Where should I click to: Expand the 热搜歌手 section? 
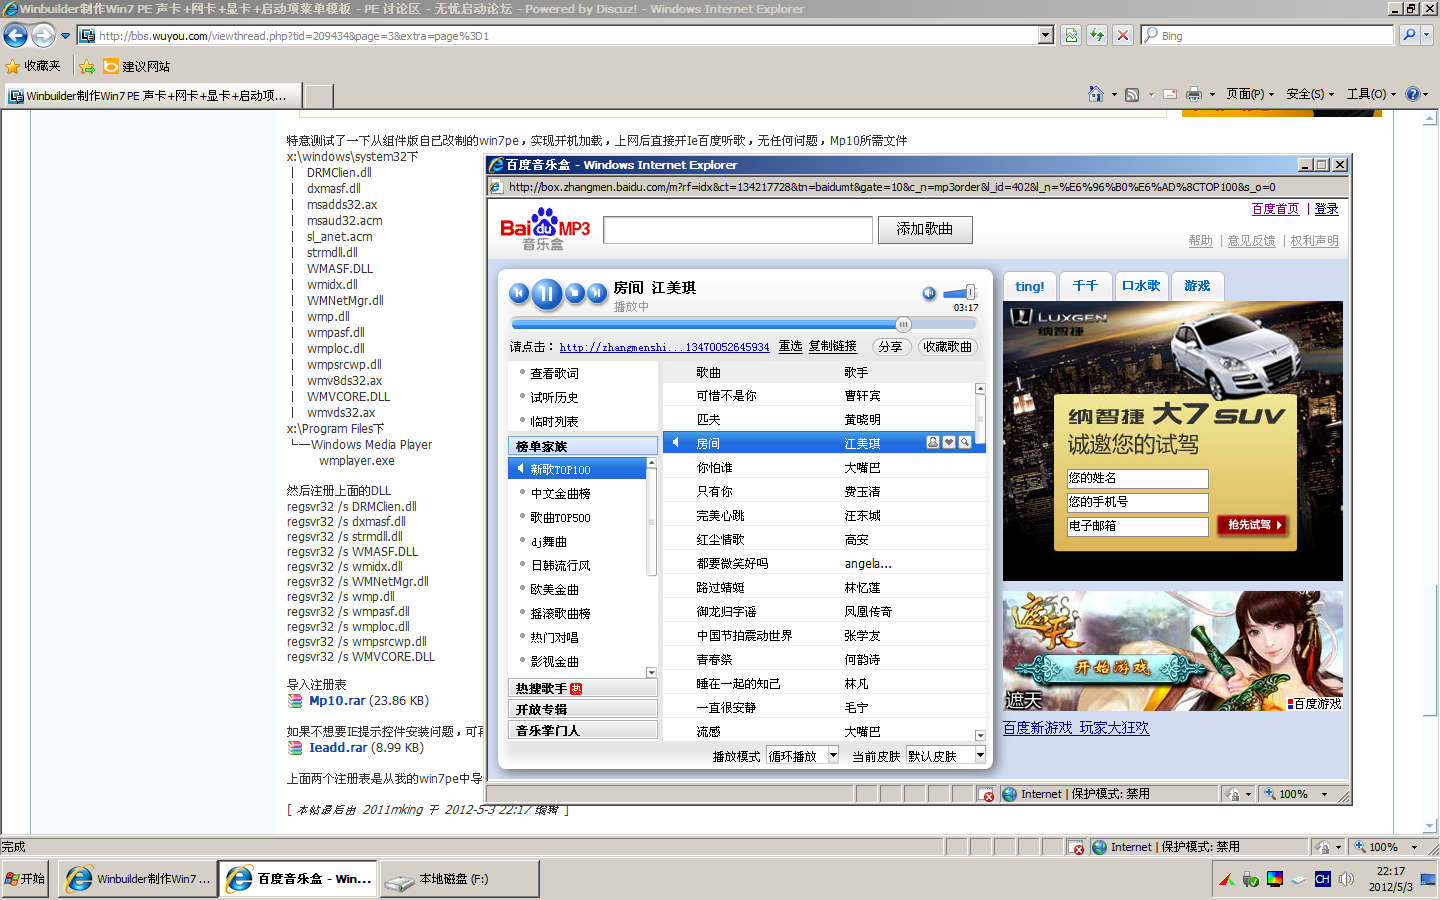(583, 688)
